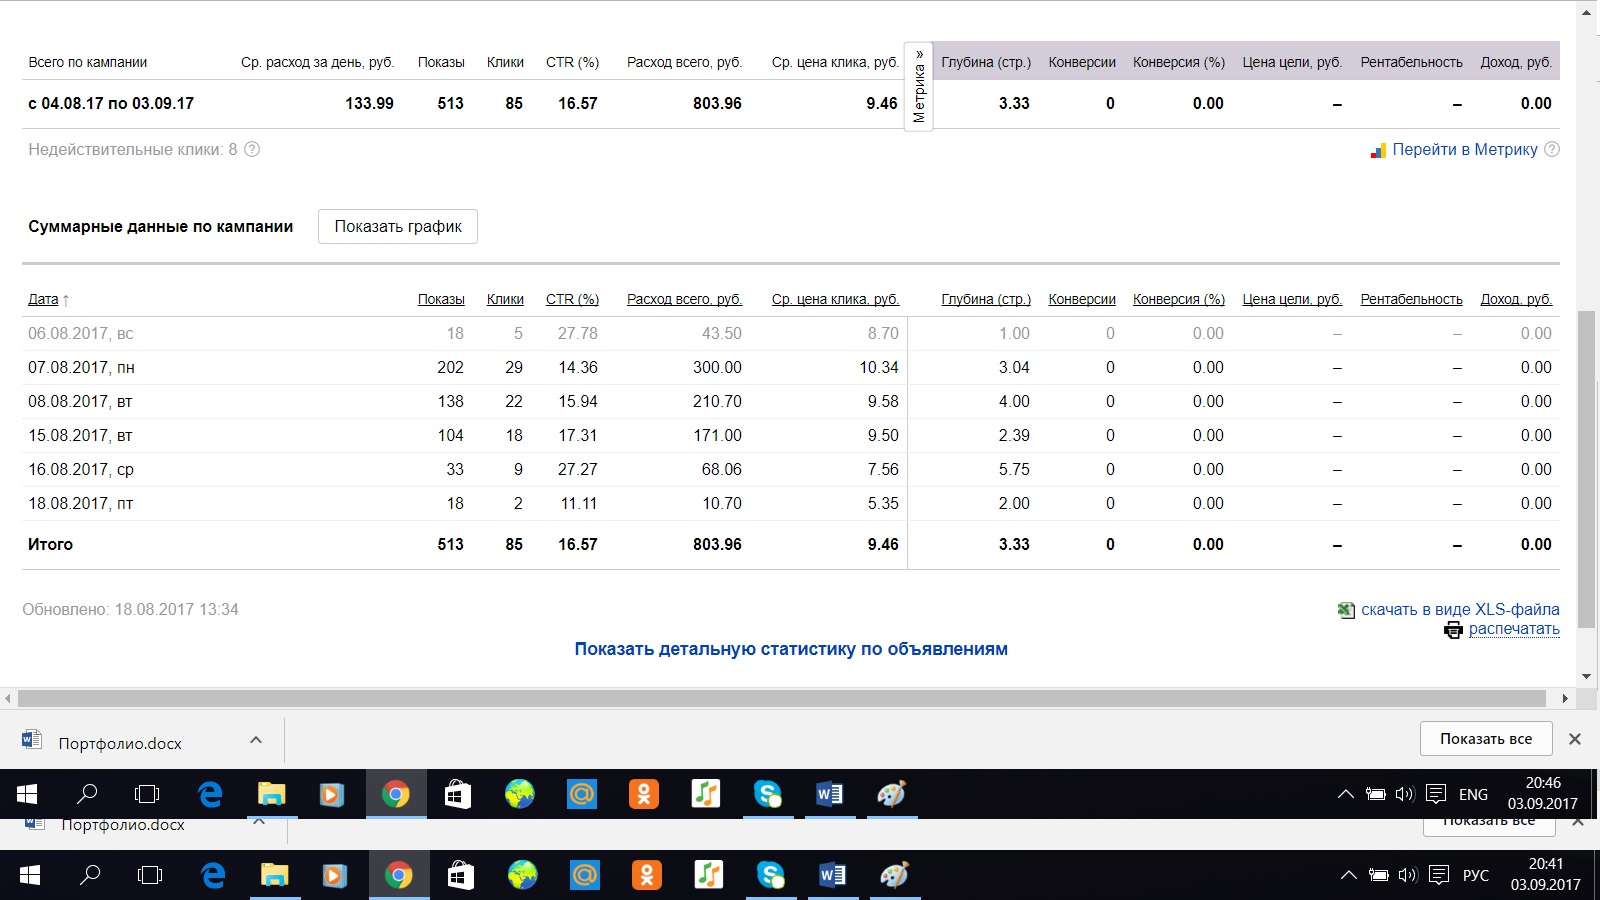The image size is (1600, 900).
Task: Open Task View in the ENG taskbar
Action: point(147,794)
